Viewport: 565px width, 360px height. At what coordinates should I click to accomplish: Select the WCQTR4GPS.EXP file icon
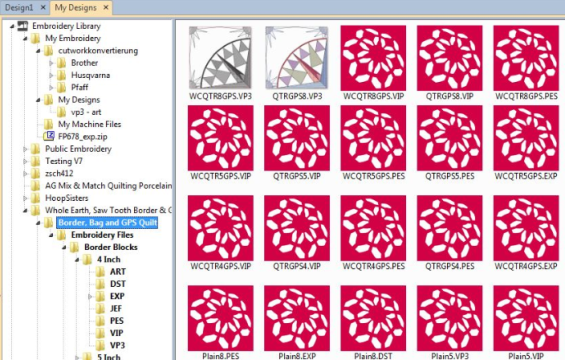tap(526, 228)
